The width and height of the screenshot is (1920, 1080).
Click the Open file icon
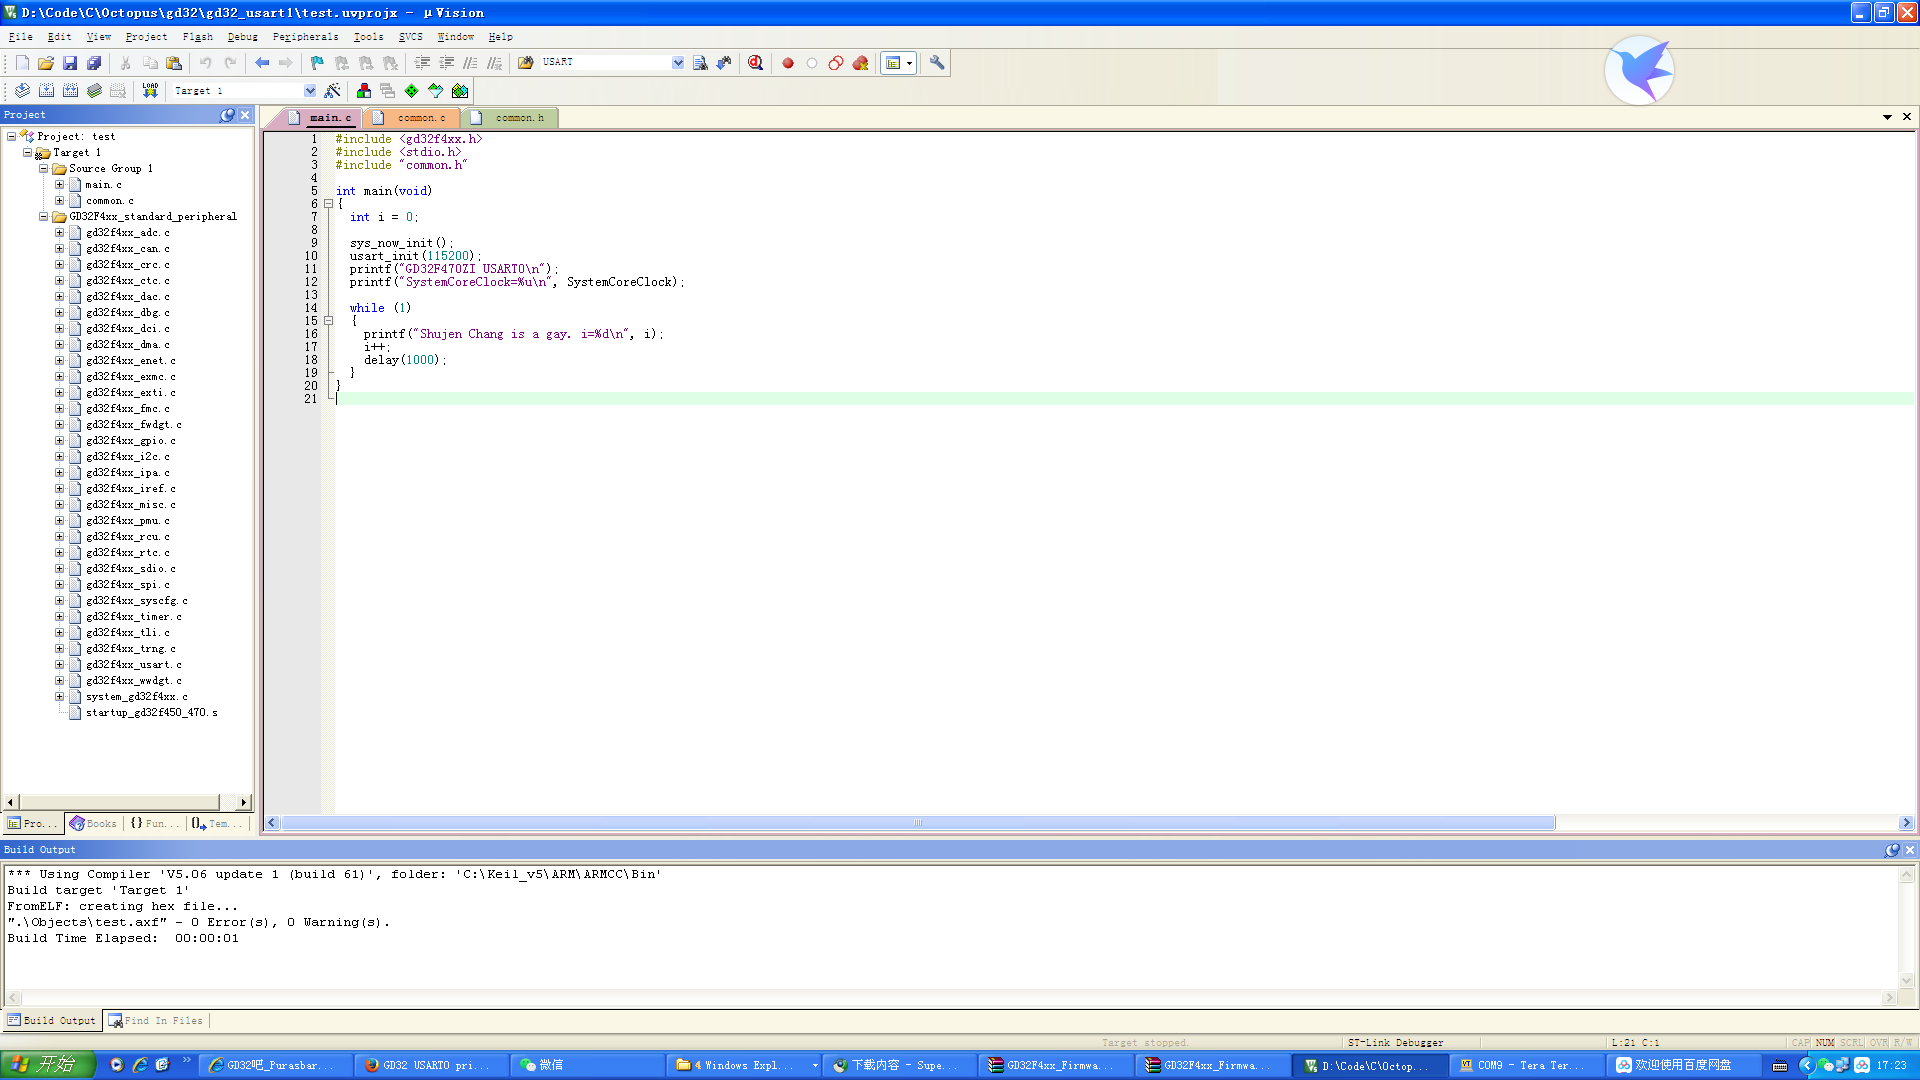pos(46,63)
